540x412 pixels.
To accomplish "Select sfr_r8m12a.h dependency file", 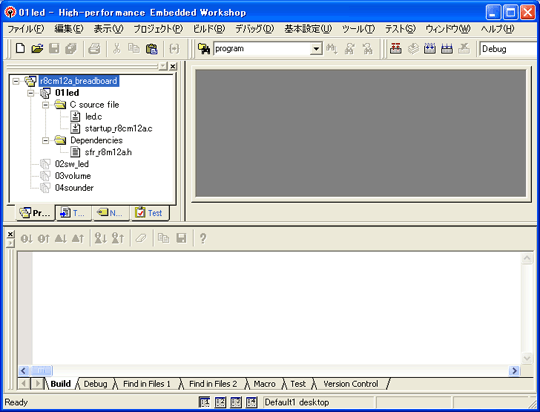I will (x=108, y=152).
